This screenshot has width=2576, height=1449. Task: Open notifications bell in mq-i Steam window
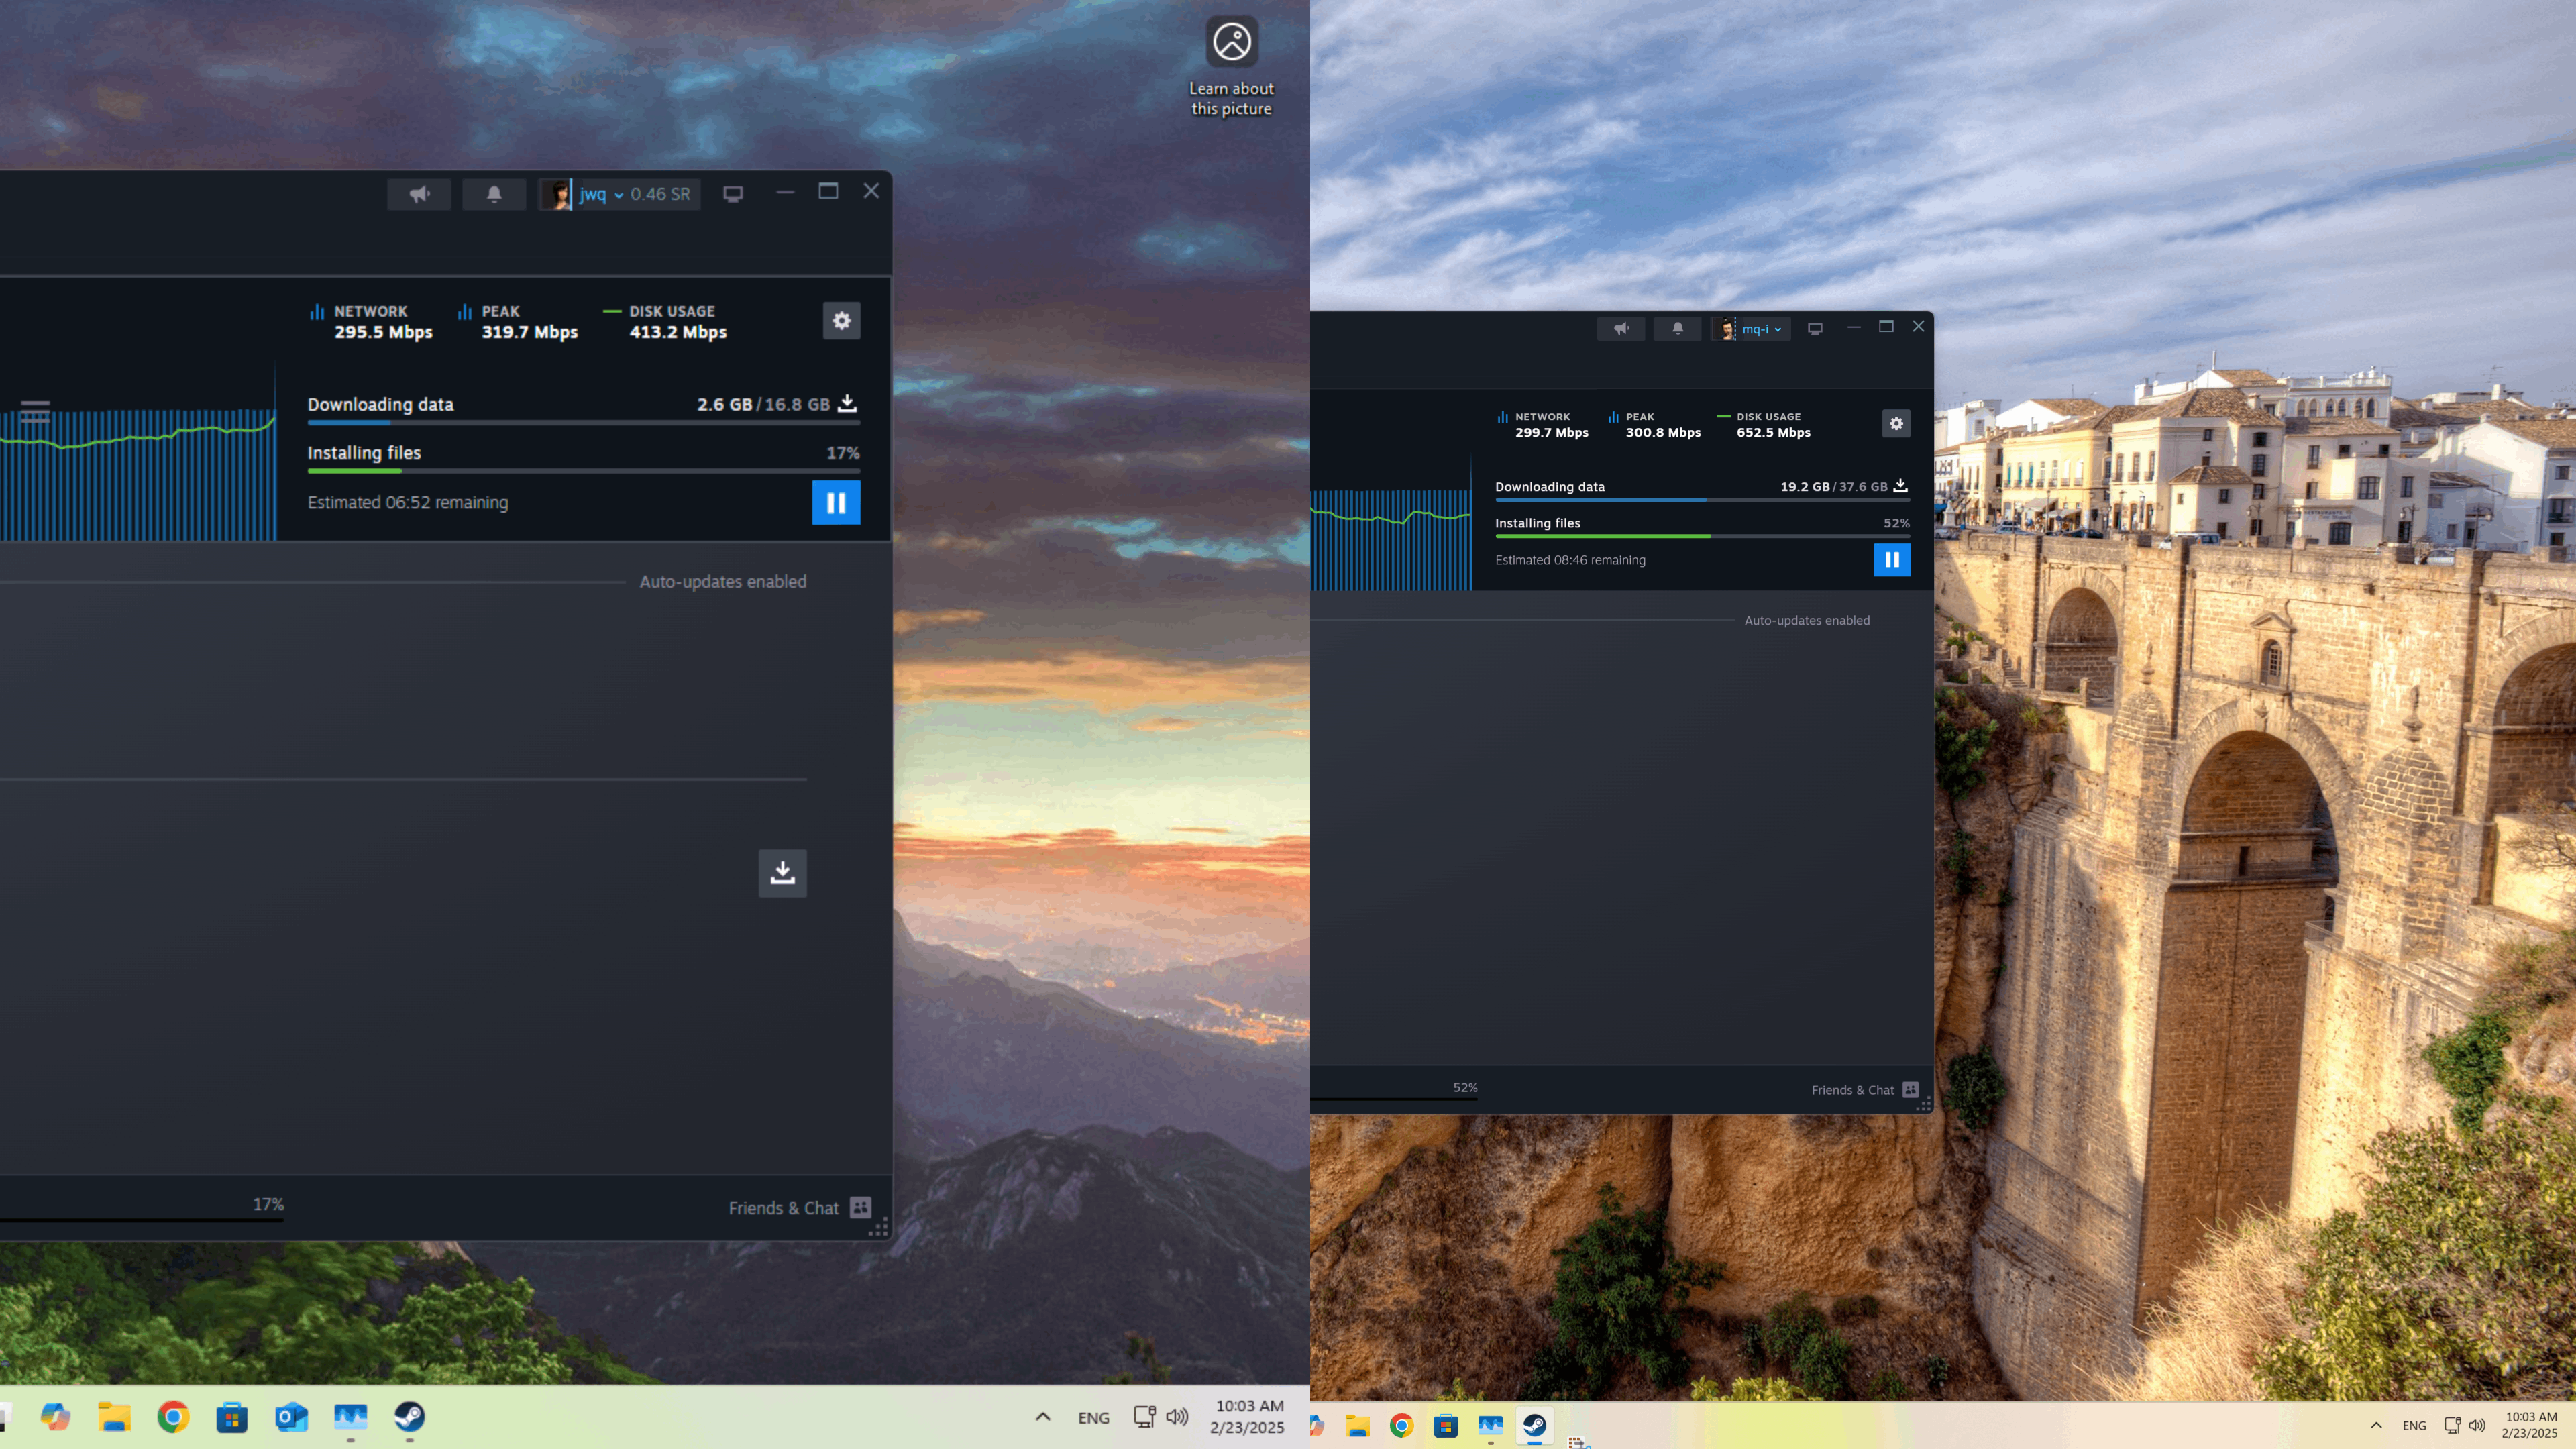pyautogui.click(x=1678, y=329)
